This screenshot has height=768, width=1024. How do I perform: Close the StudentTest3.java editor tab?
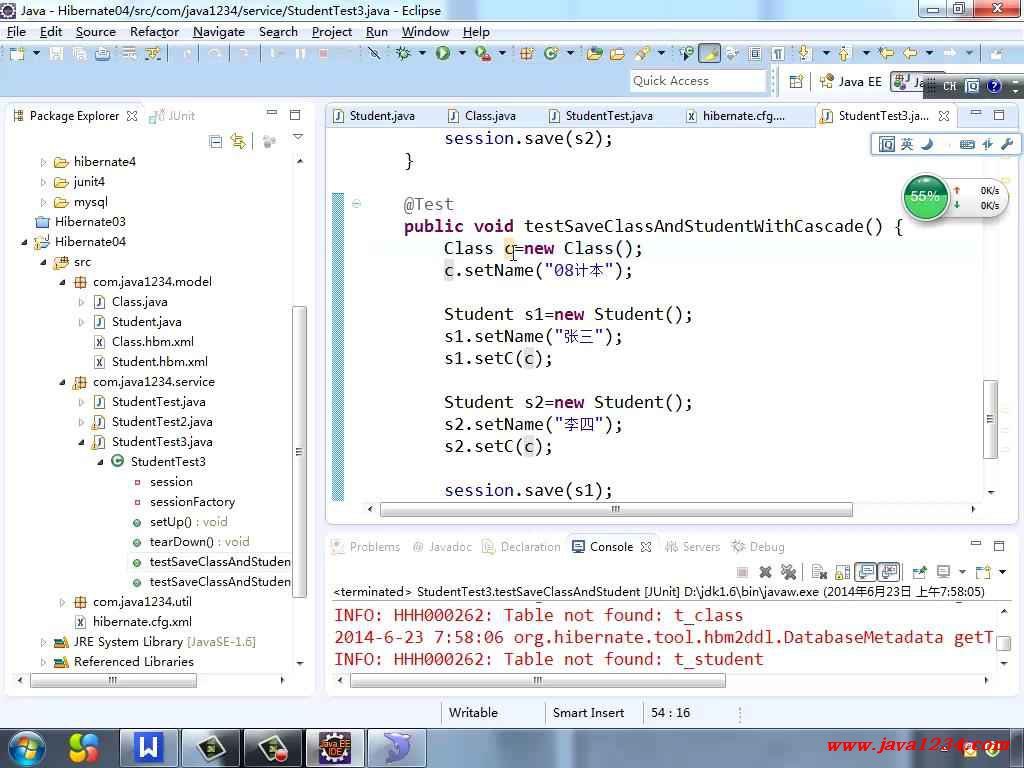coord(944,116)
